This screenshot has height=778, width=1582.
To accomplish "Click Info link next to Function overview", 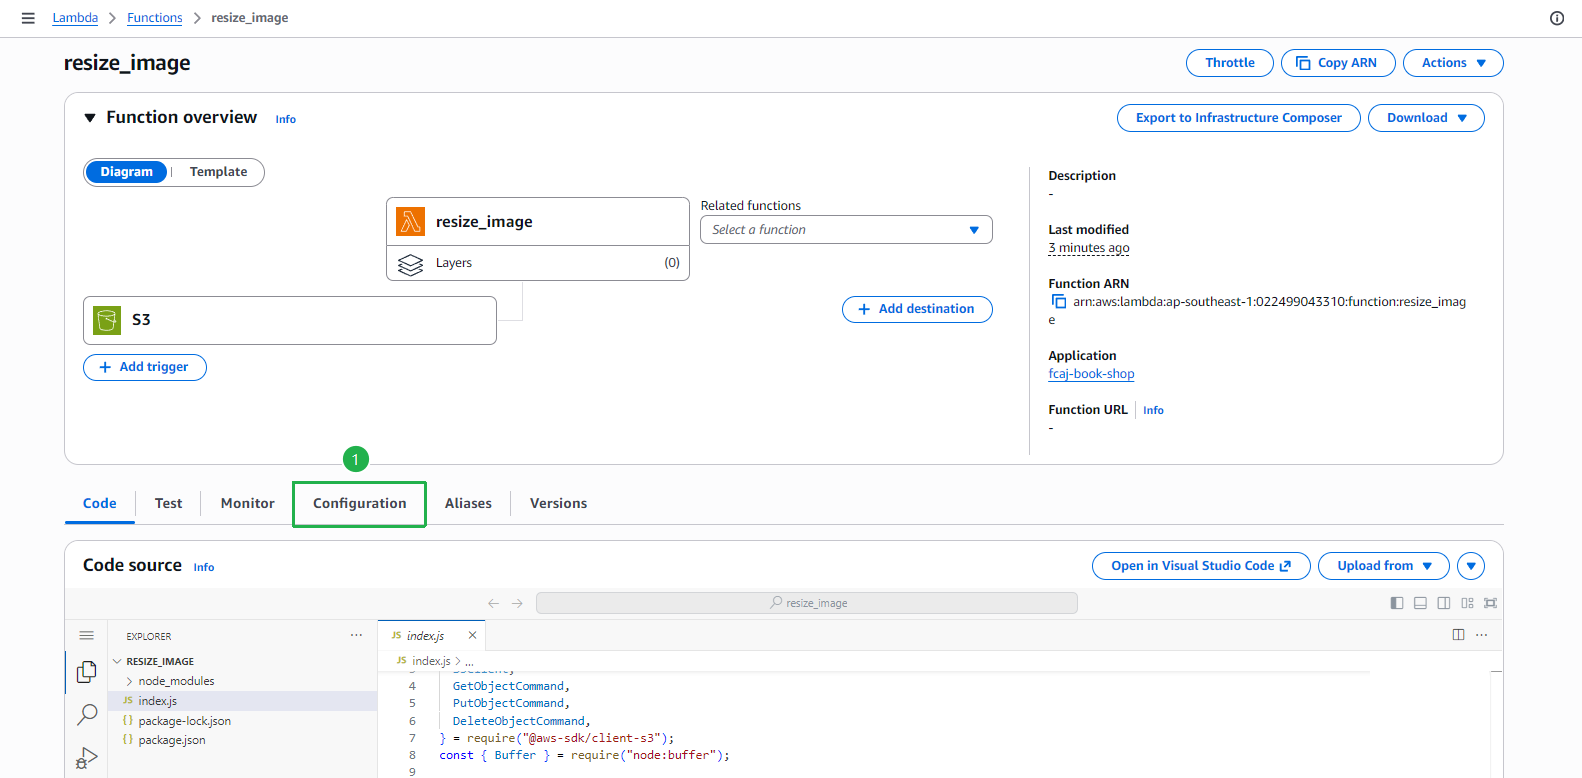I will [x=286, y=119].
